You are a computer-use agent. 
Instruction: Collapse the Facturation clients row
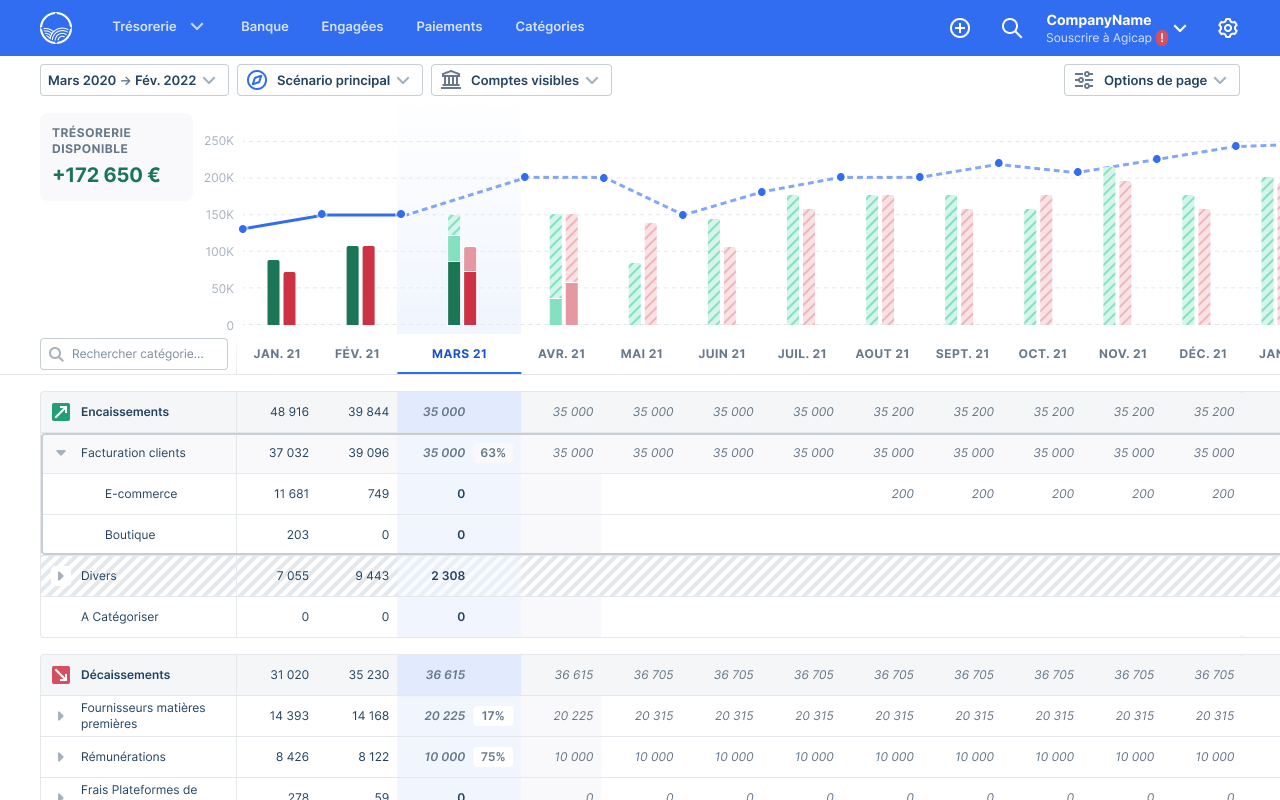tap(61, 453)
